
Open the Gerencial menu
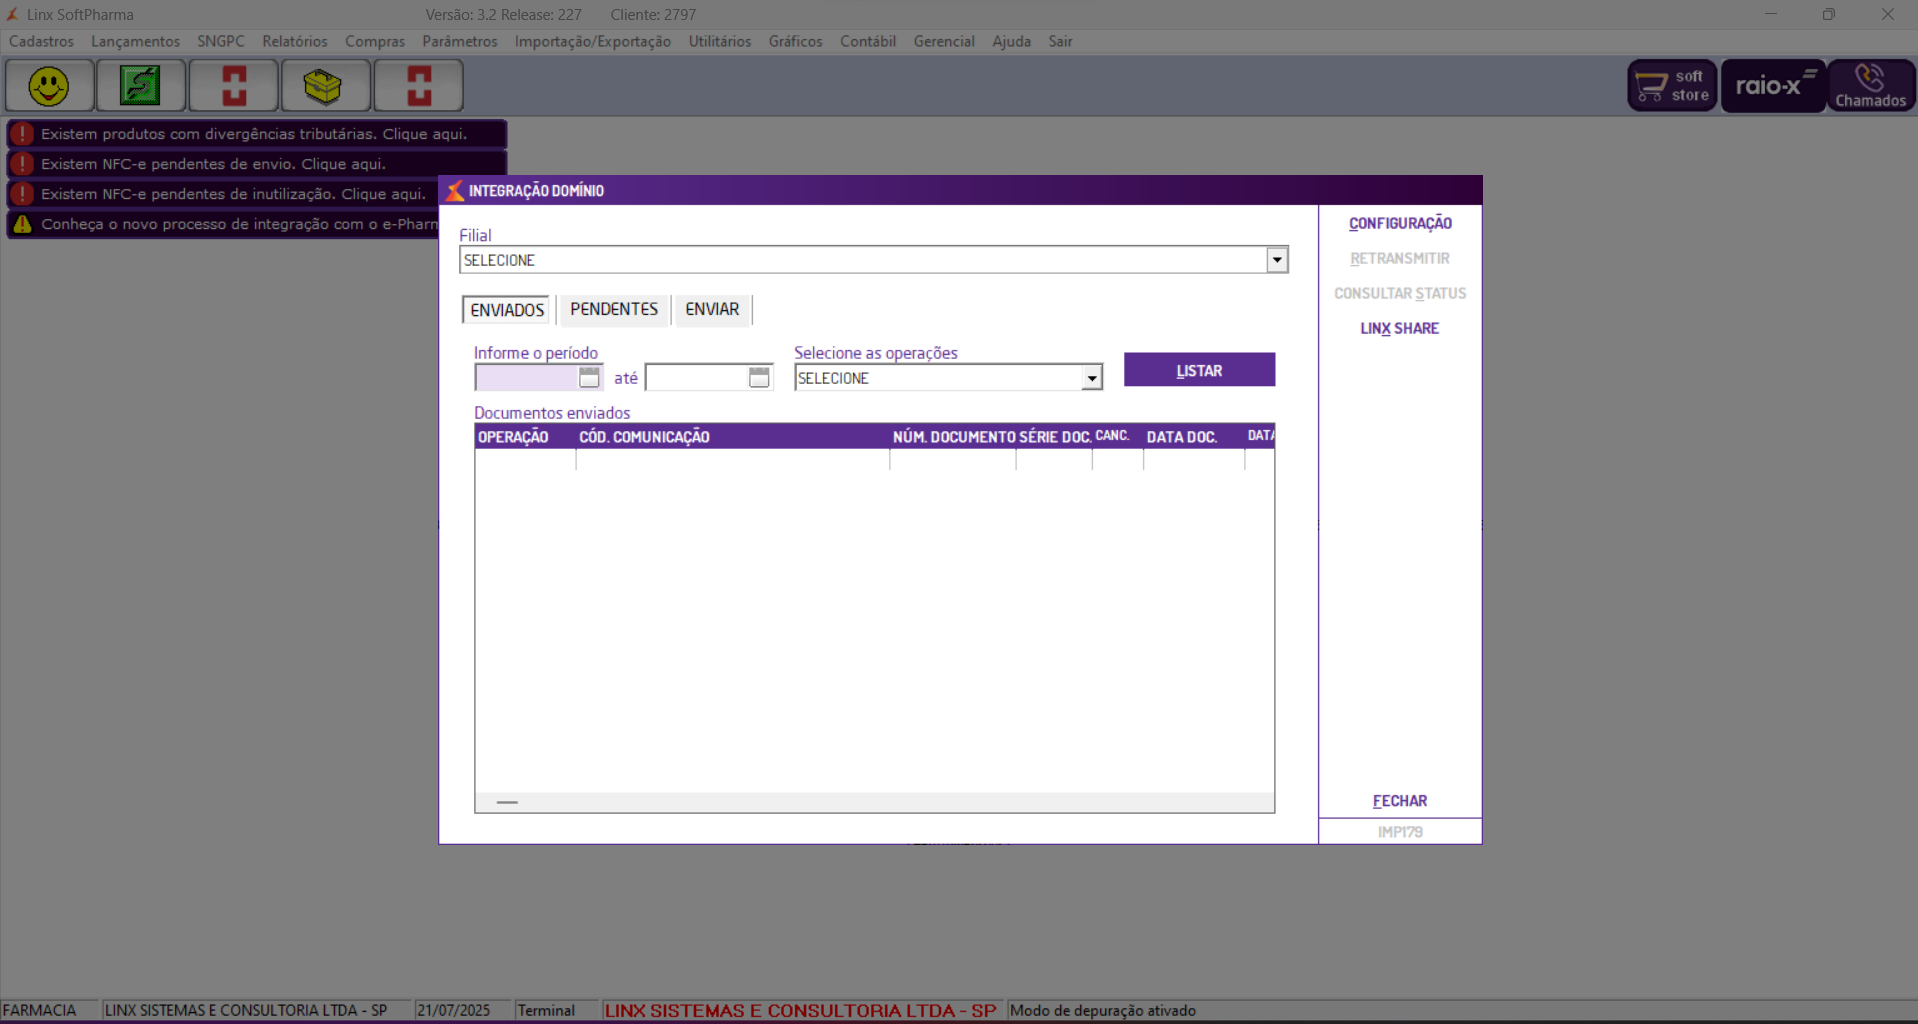click(x=944, y=42)
